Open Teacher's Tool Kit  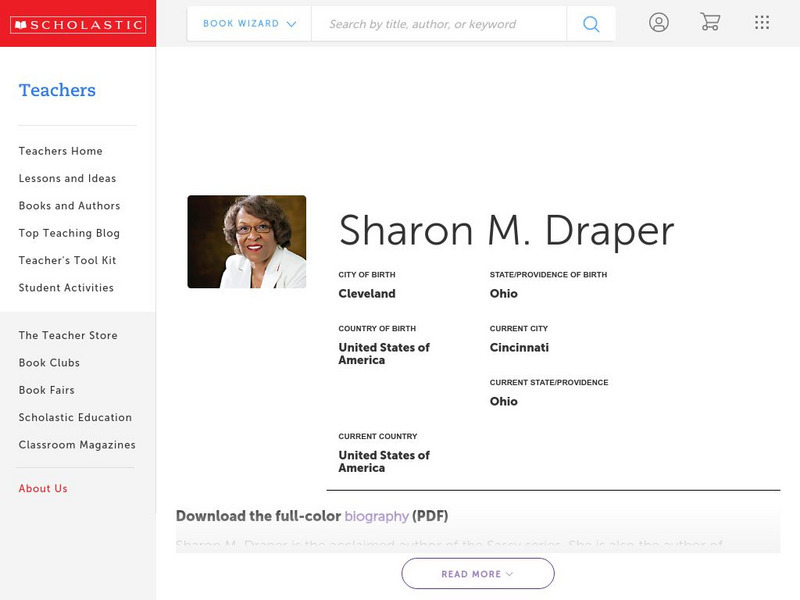click(67, 260)
